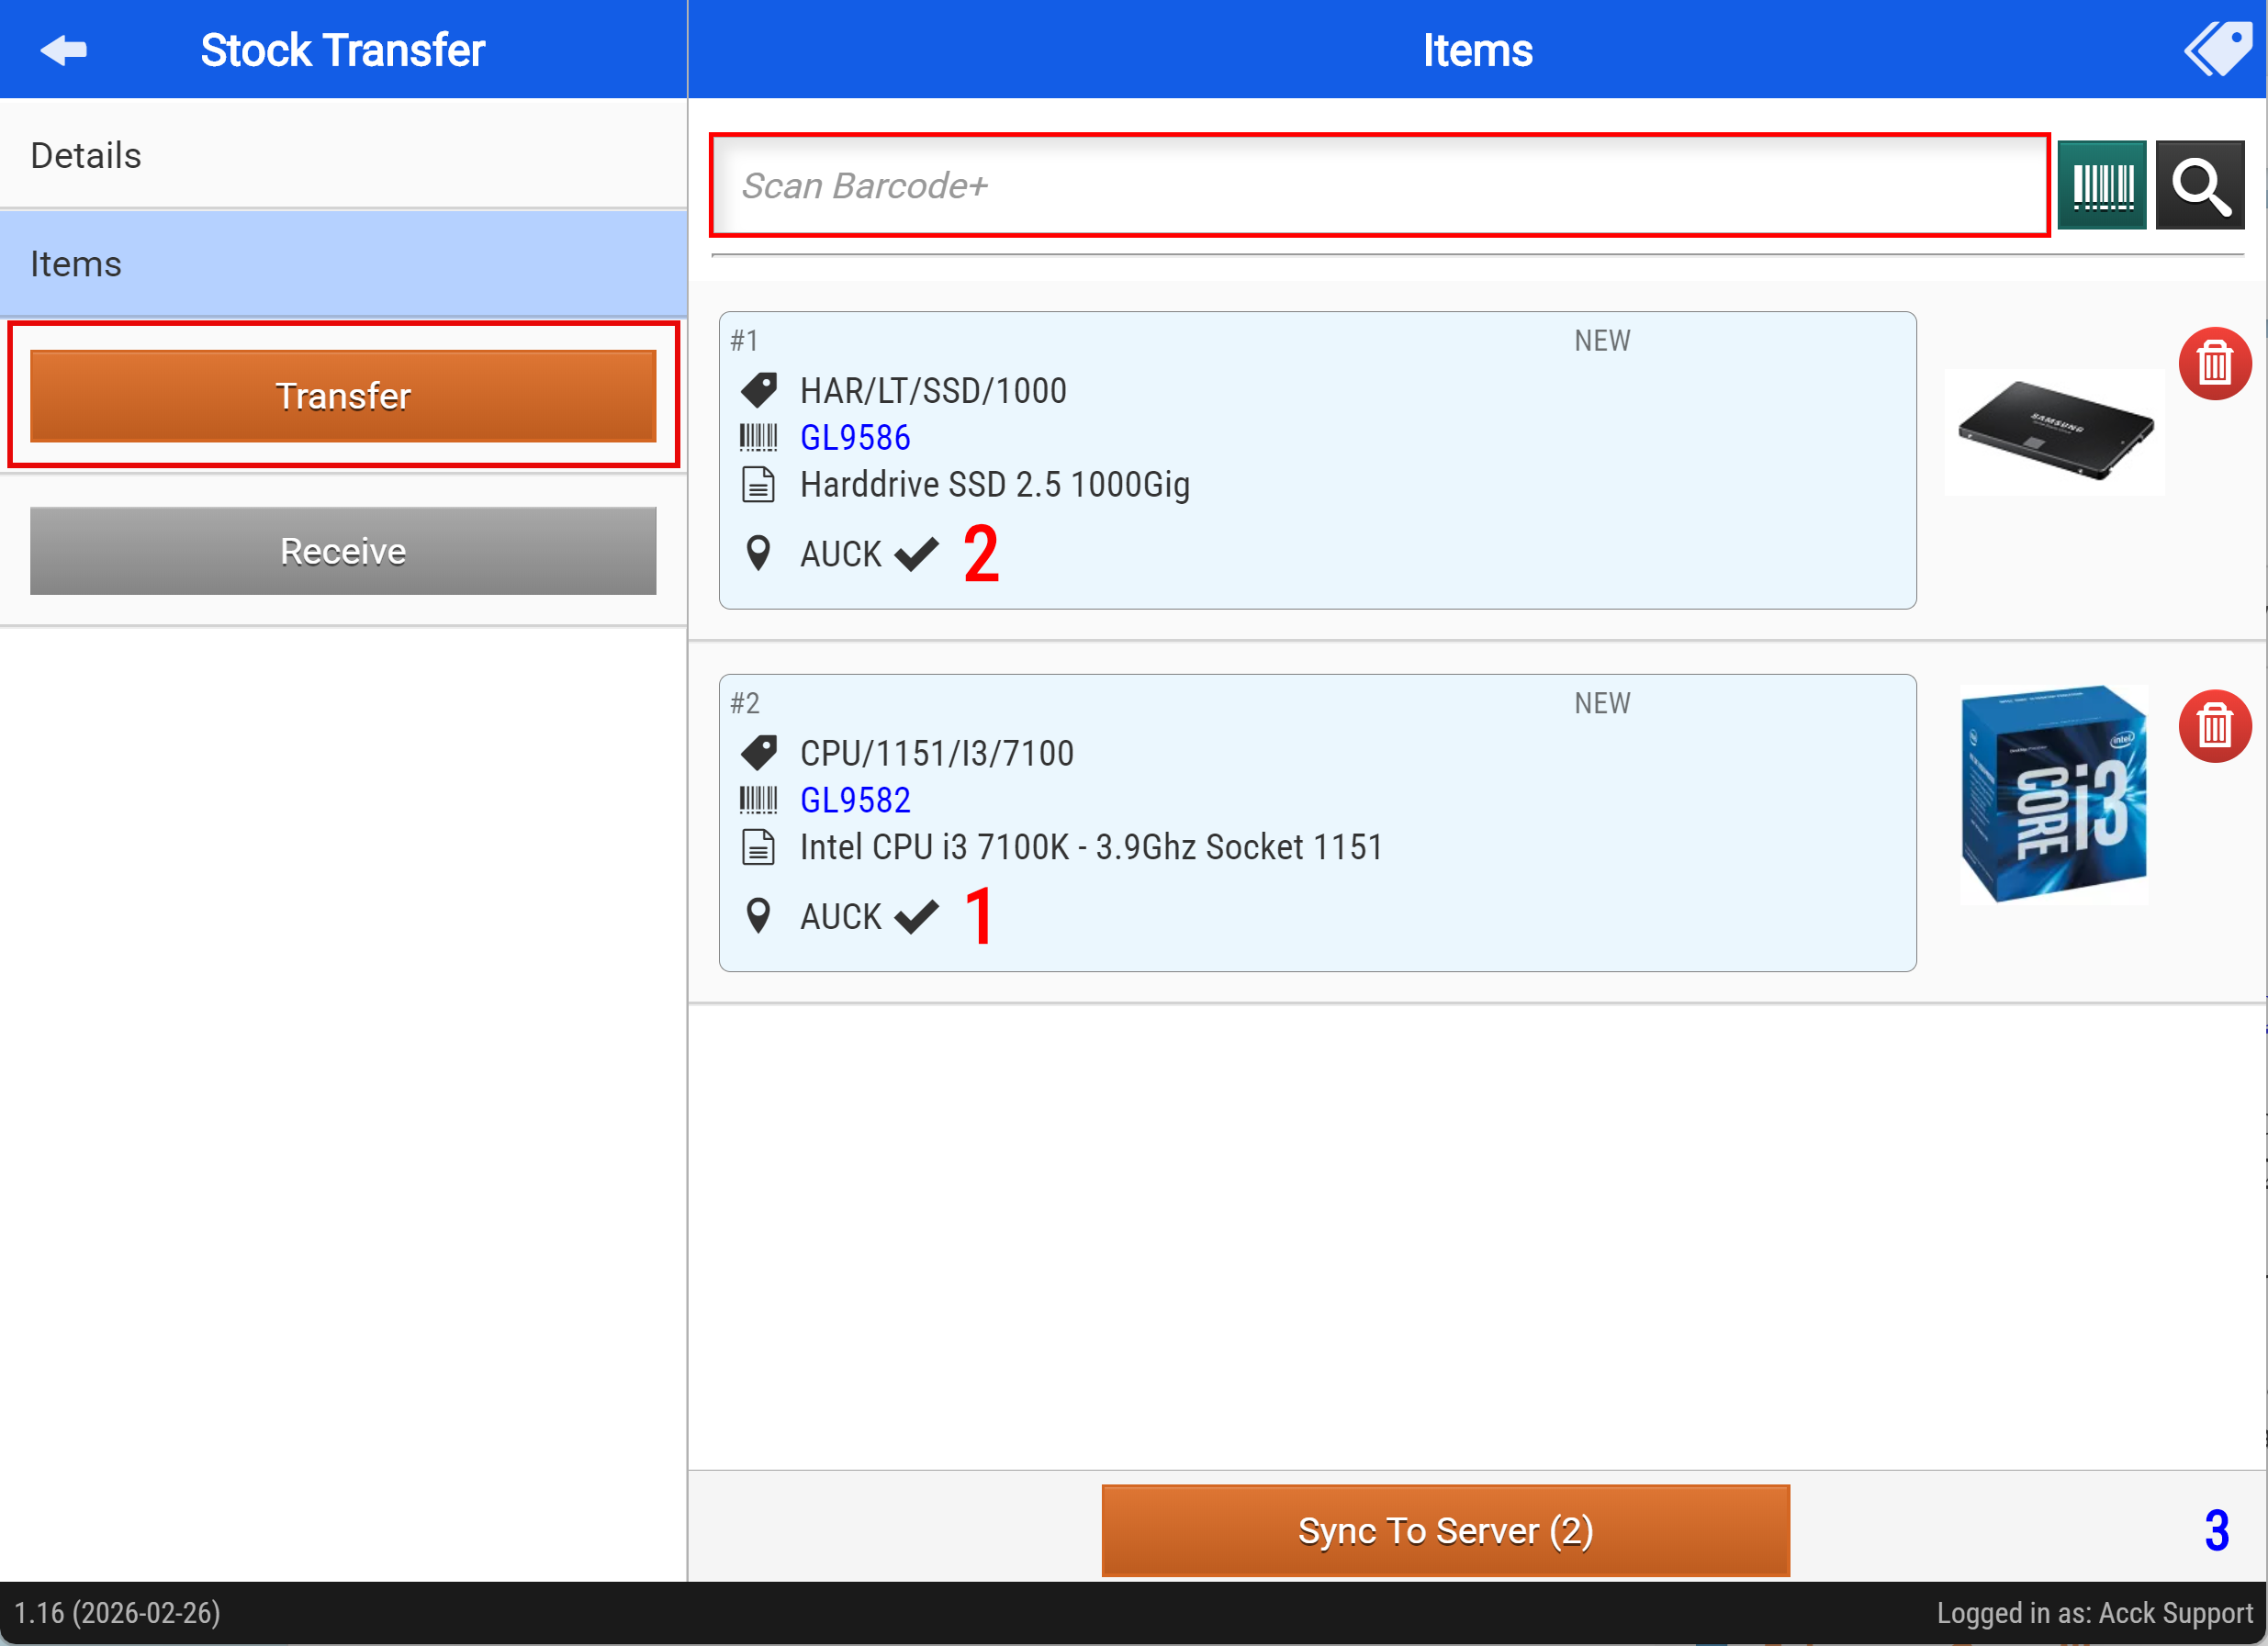Tap the green barcode scanner icon
Screen dimensions: 2268x1646
click(2101, 186)
